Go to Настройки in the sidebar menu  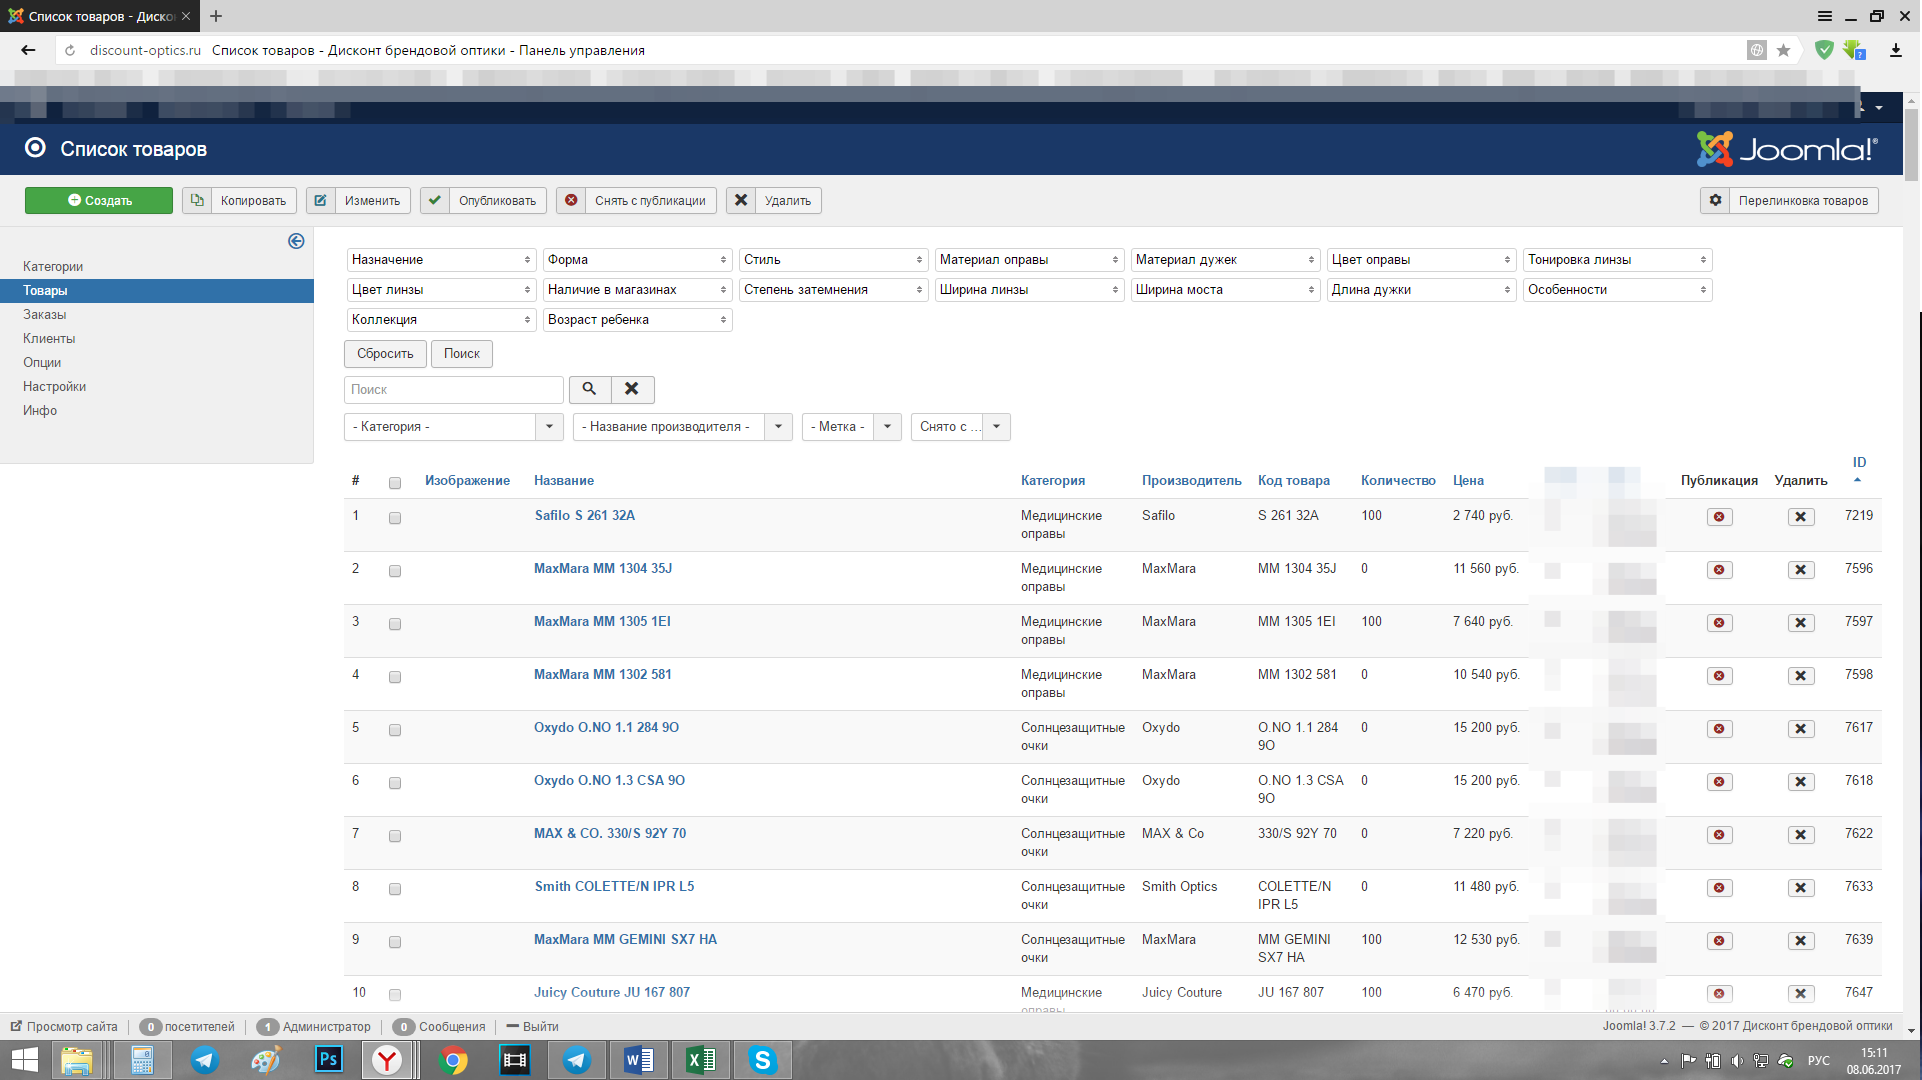tap(55, 386)
